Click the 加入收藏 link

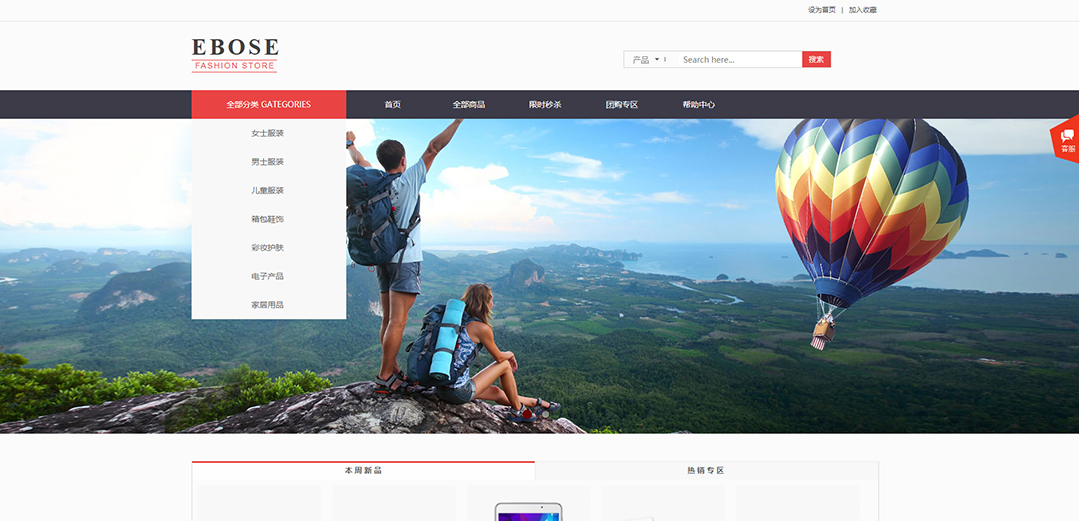862,10
